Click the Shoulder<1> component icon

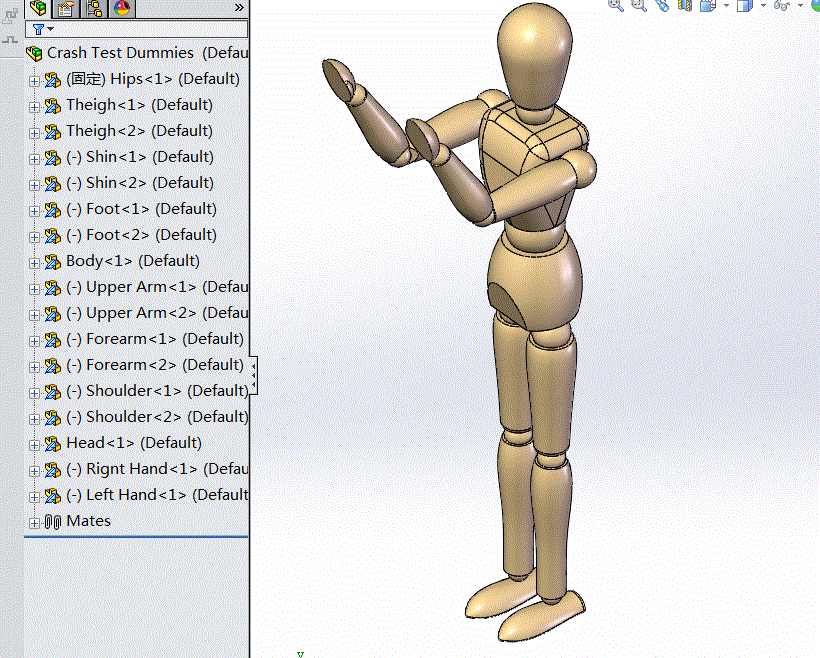tap(52, 392)
